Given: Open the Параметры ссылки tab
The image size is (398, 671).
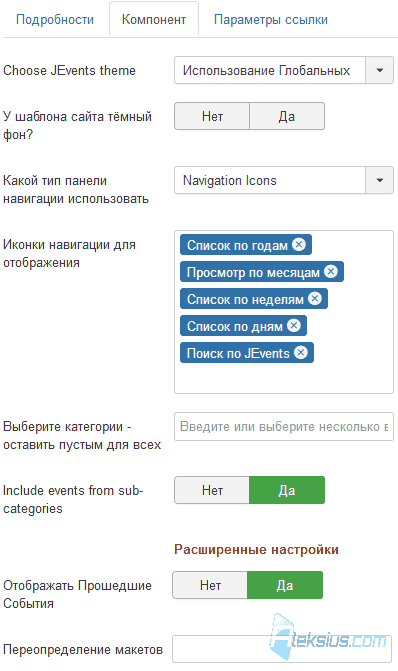Looking at the screenshot, I should click(271, 20).
